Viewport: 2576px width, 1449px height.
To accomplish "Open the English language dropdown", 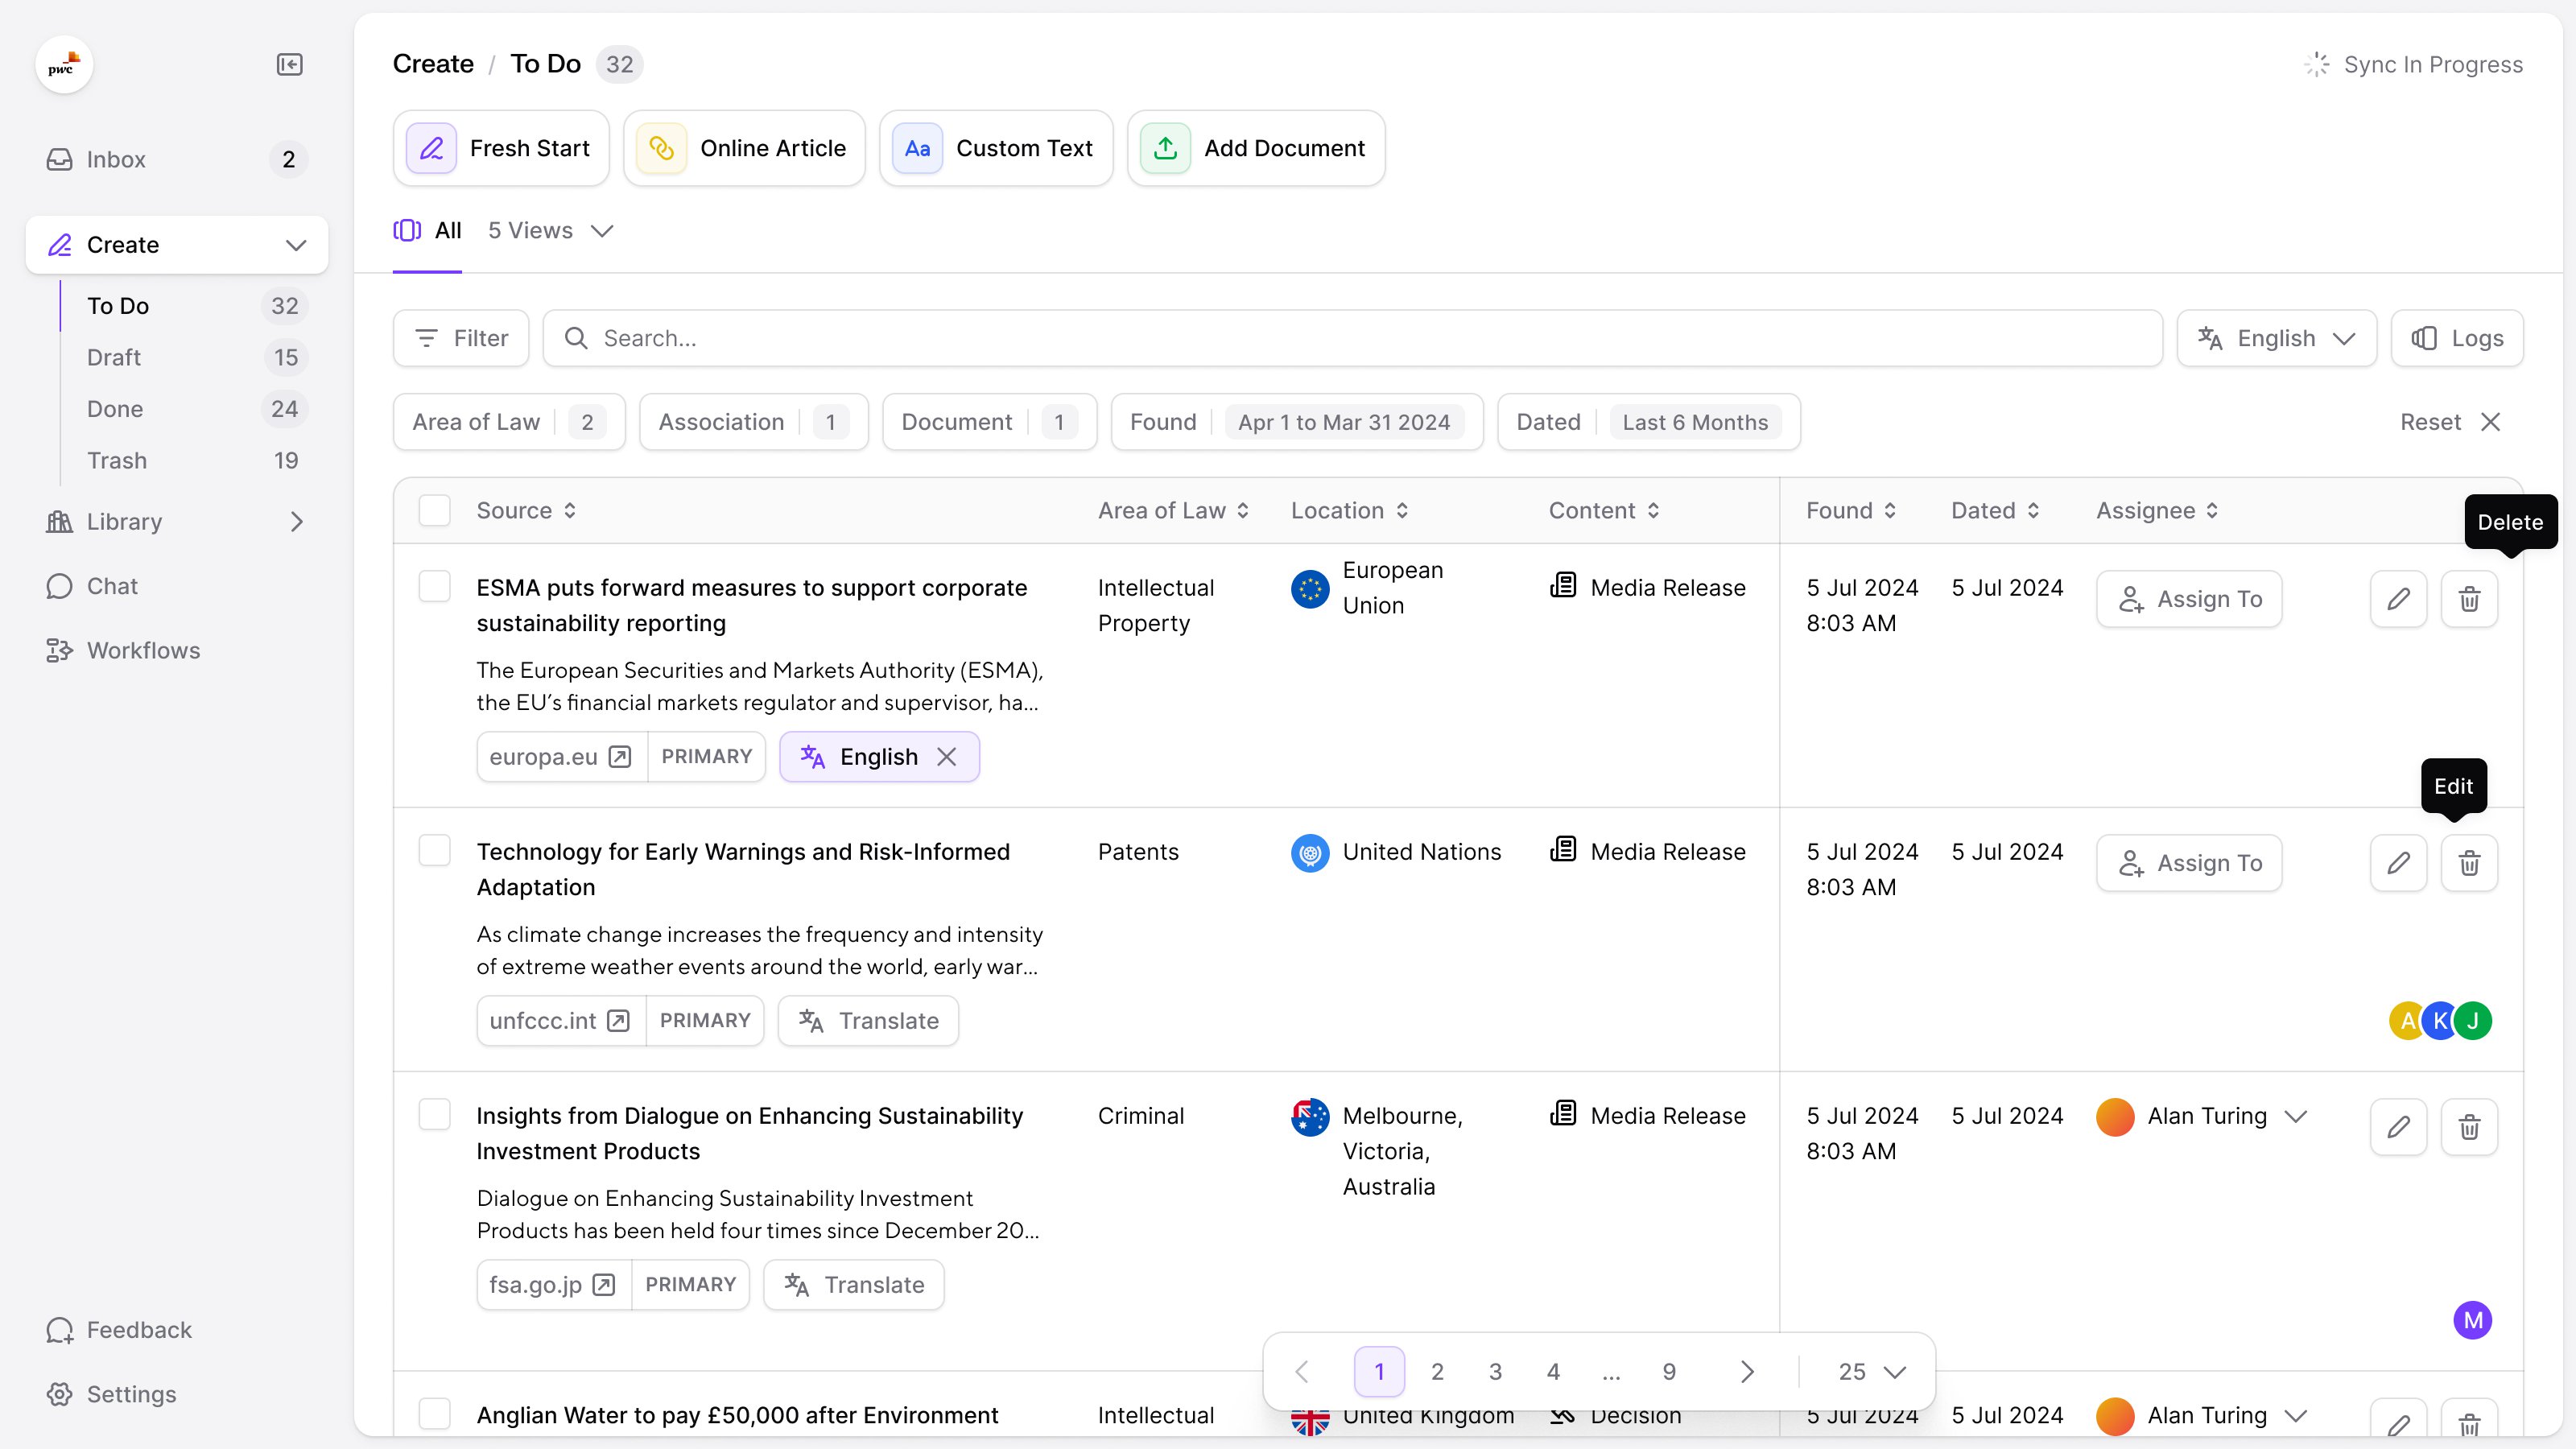I will pos(2276,338).
